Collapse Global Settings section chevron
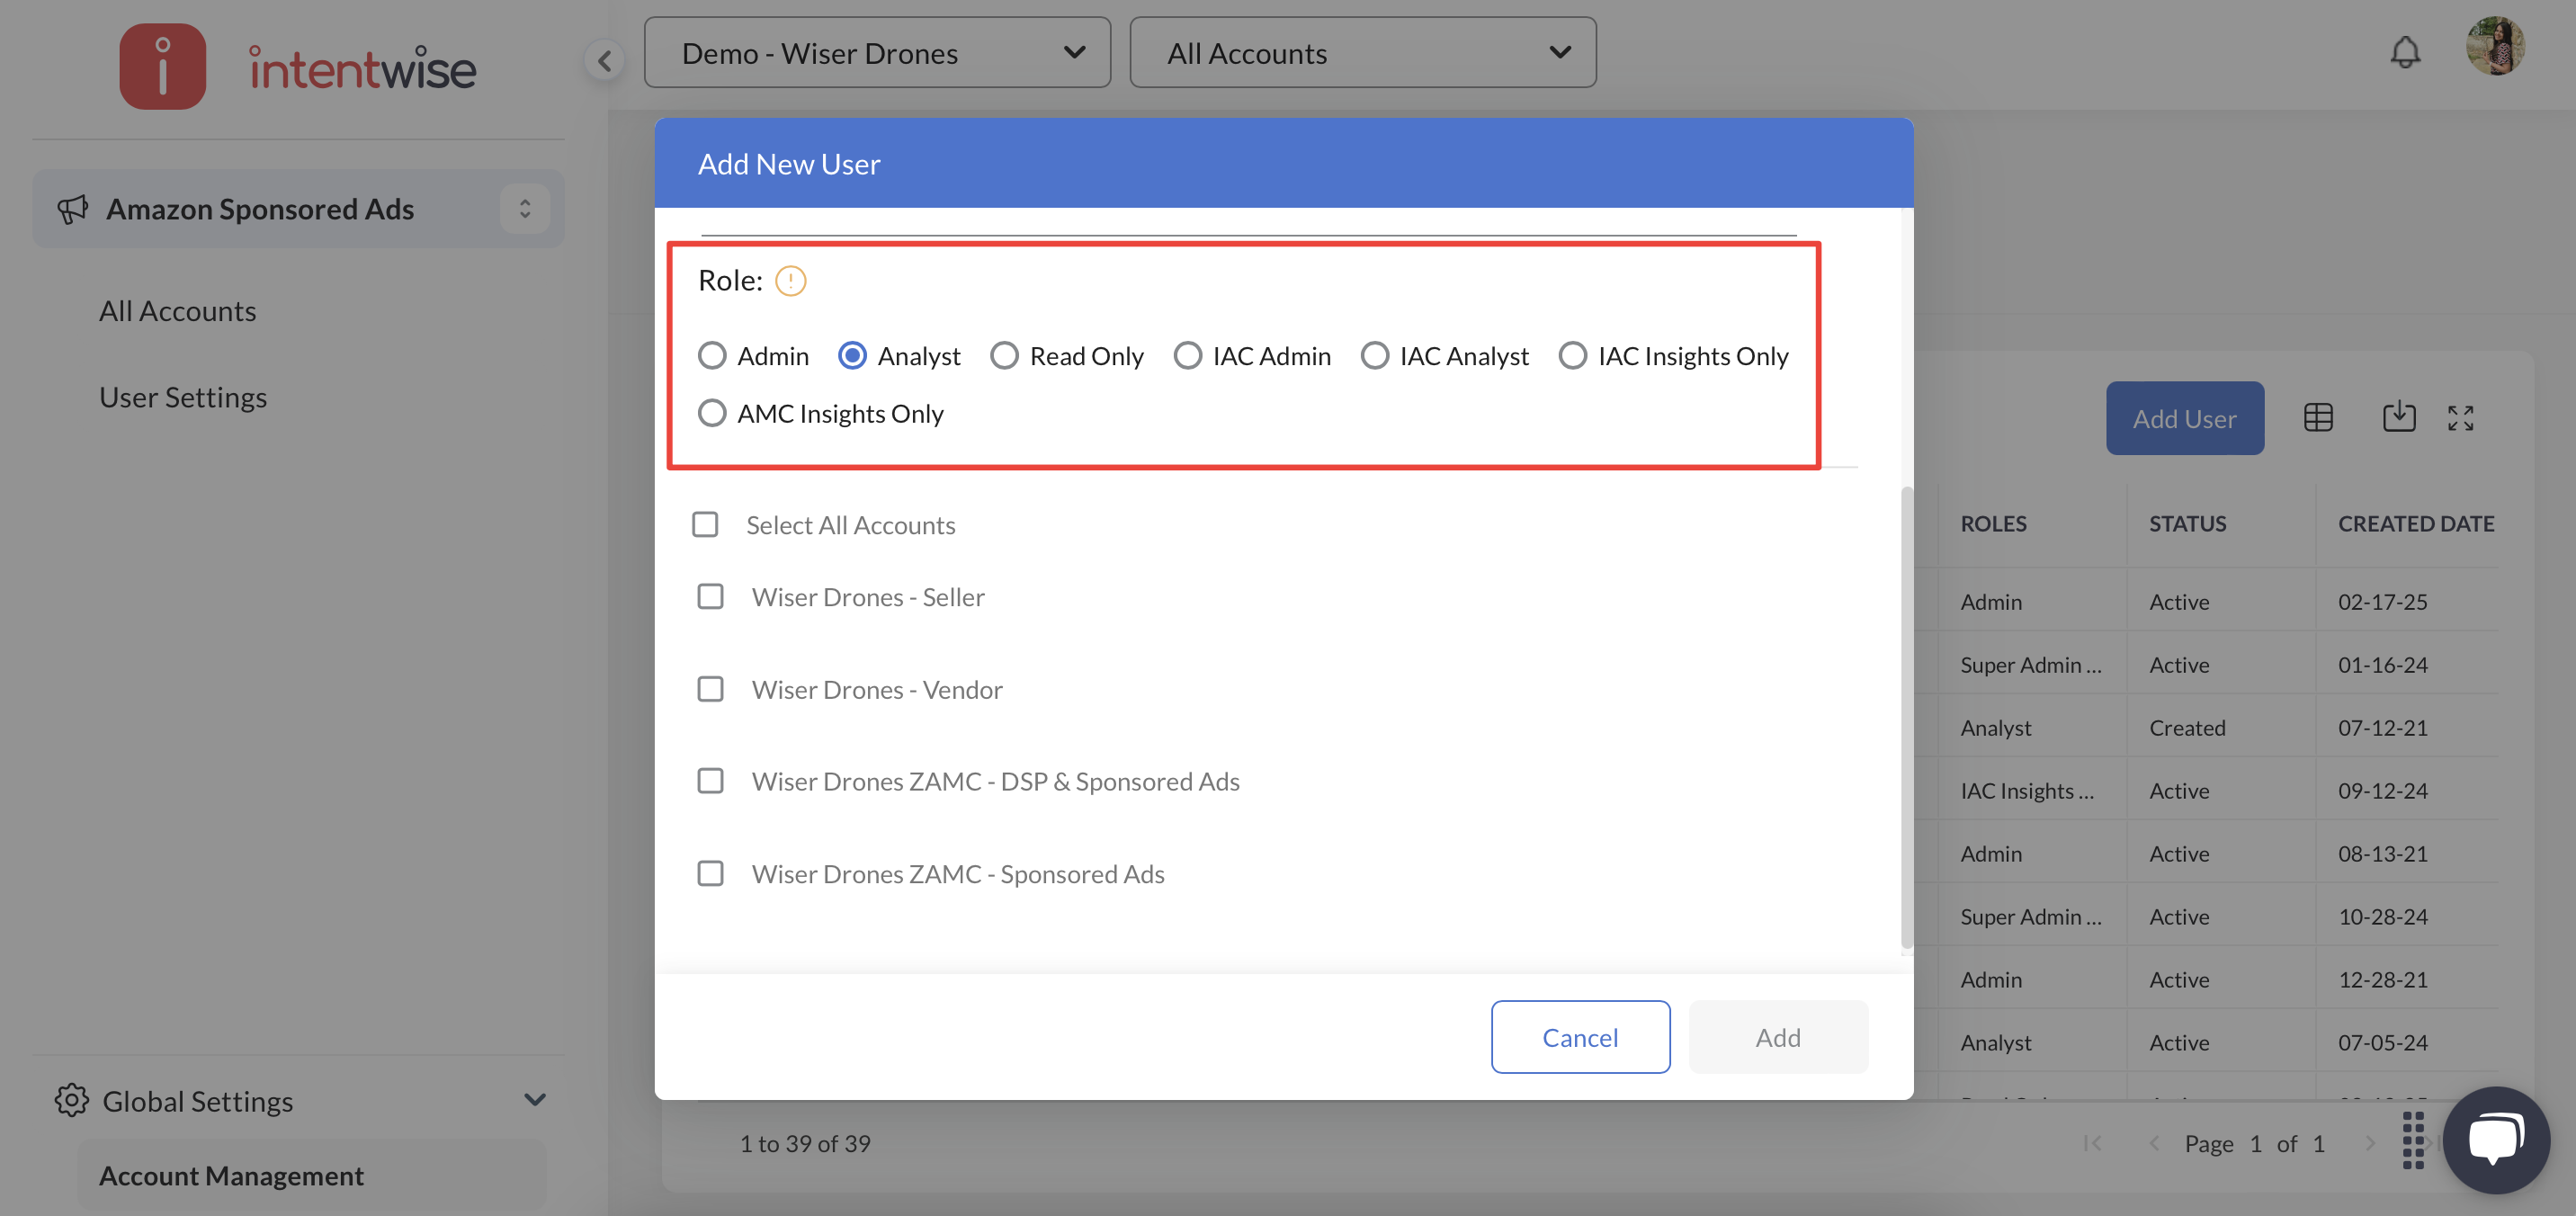The width and height of the screenshot is (2576, 1216). (535, 1100)
